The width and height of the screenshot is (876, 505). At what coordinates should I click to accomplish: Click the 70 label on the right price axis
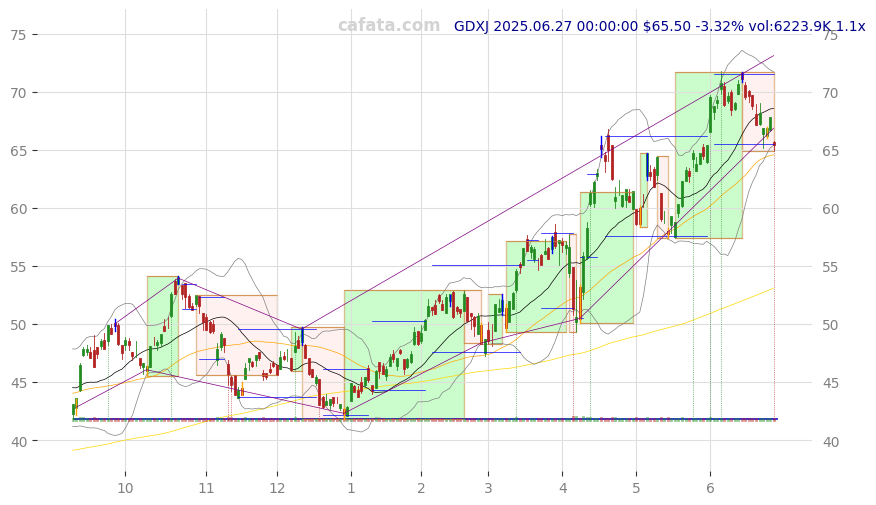(x=831, y=93)
